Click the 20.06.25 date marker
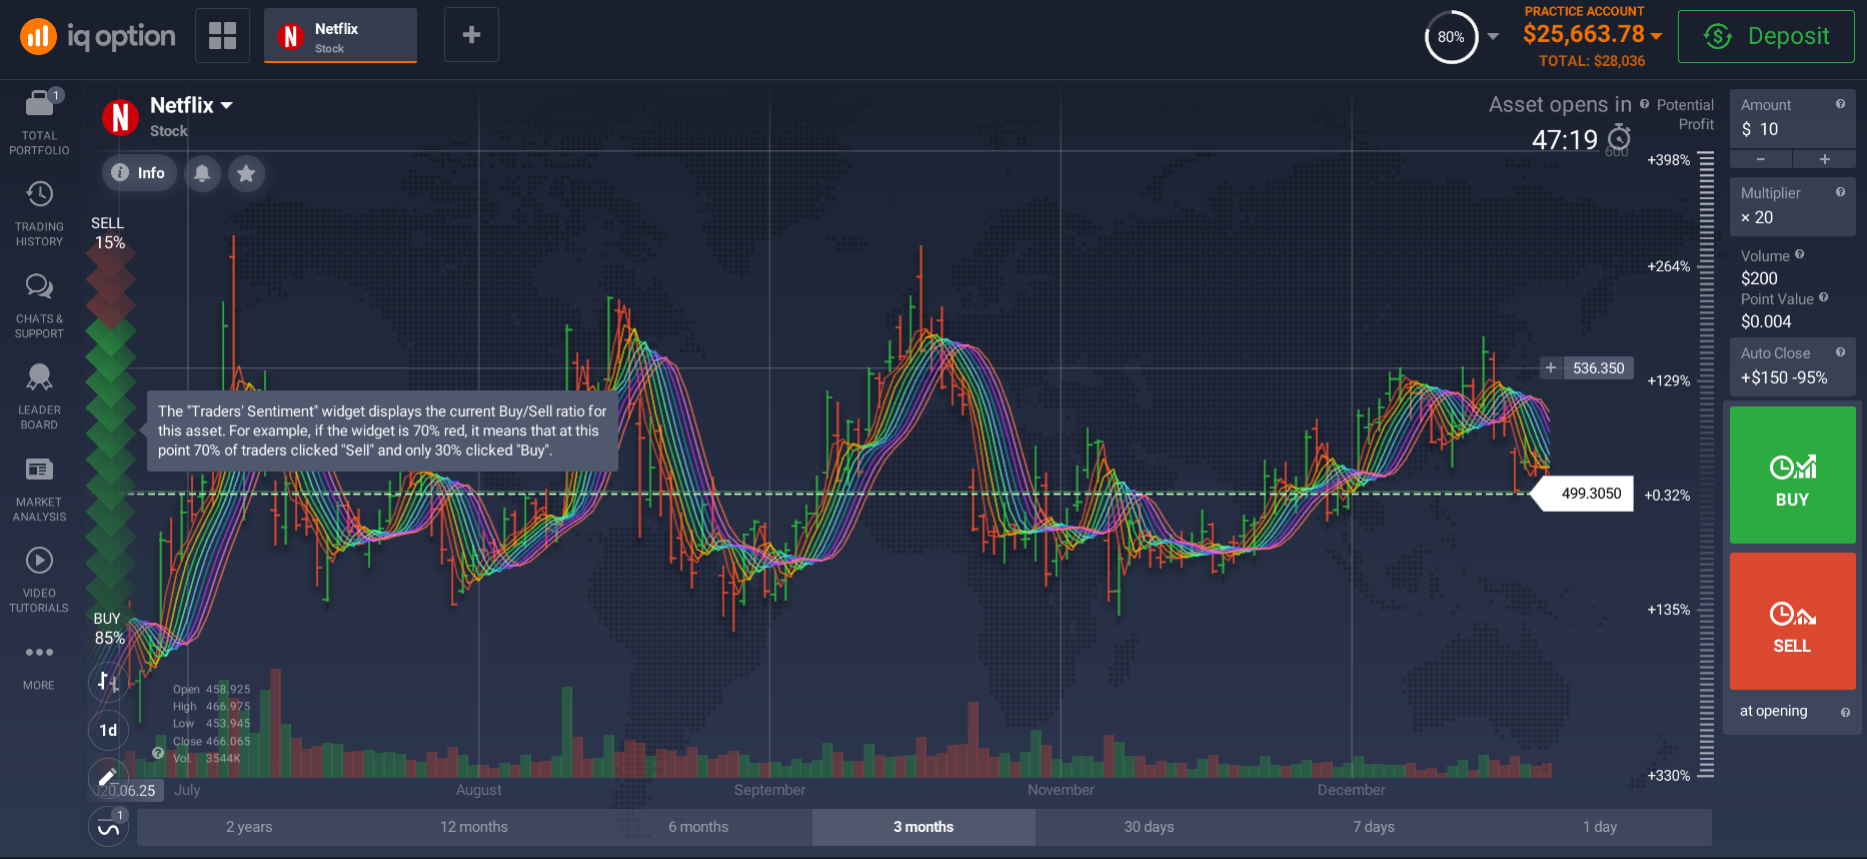The height and width of the screenshot is (859, 1867). tap(125, 790)
